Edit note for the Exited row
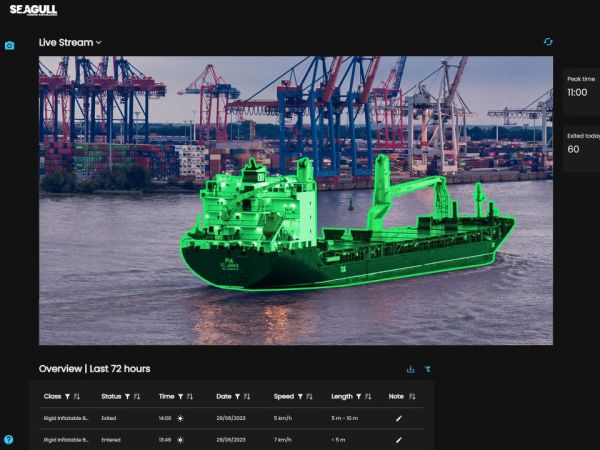Viewport: 600px width, 450px height. tap(399, 418)
